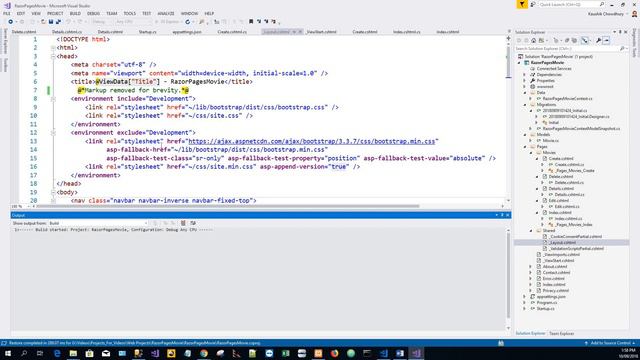Click the Microsoft Store taskbar icon
Viewport: 640px width, 360px height.
(x=89, y=353)
